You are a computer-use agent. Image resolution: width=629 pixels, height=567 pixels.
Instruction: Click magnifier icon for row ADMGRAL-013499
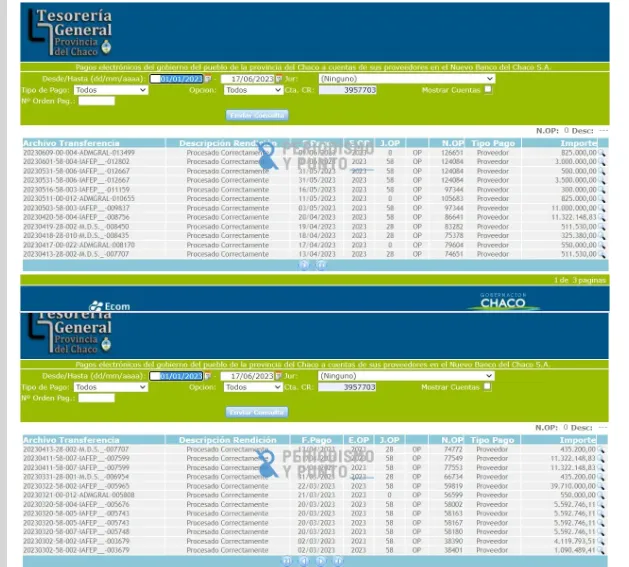coord(602,152)
